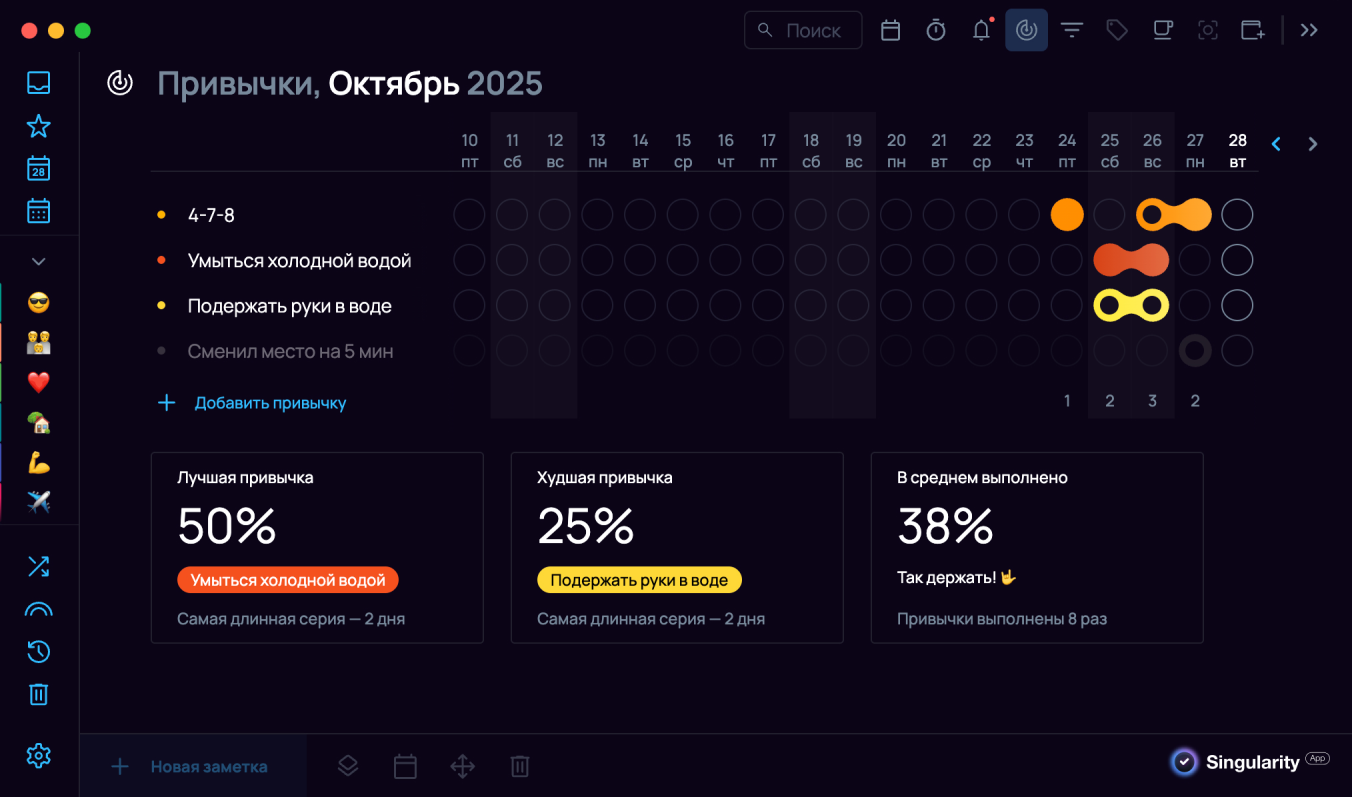The height and width of the screenshot is (797, 1352).
Task: Expand hidden toolbar items with double chevron
Action: pyautogui.click(x=1308, y=30)
